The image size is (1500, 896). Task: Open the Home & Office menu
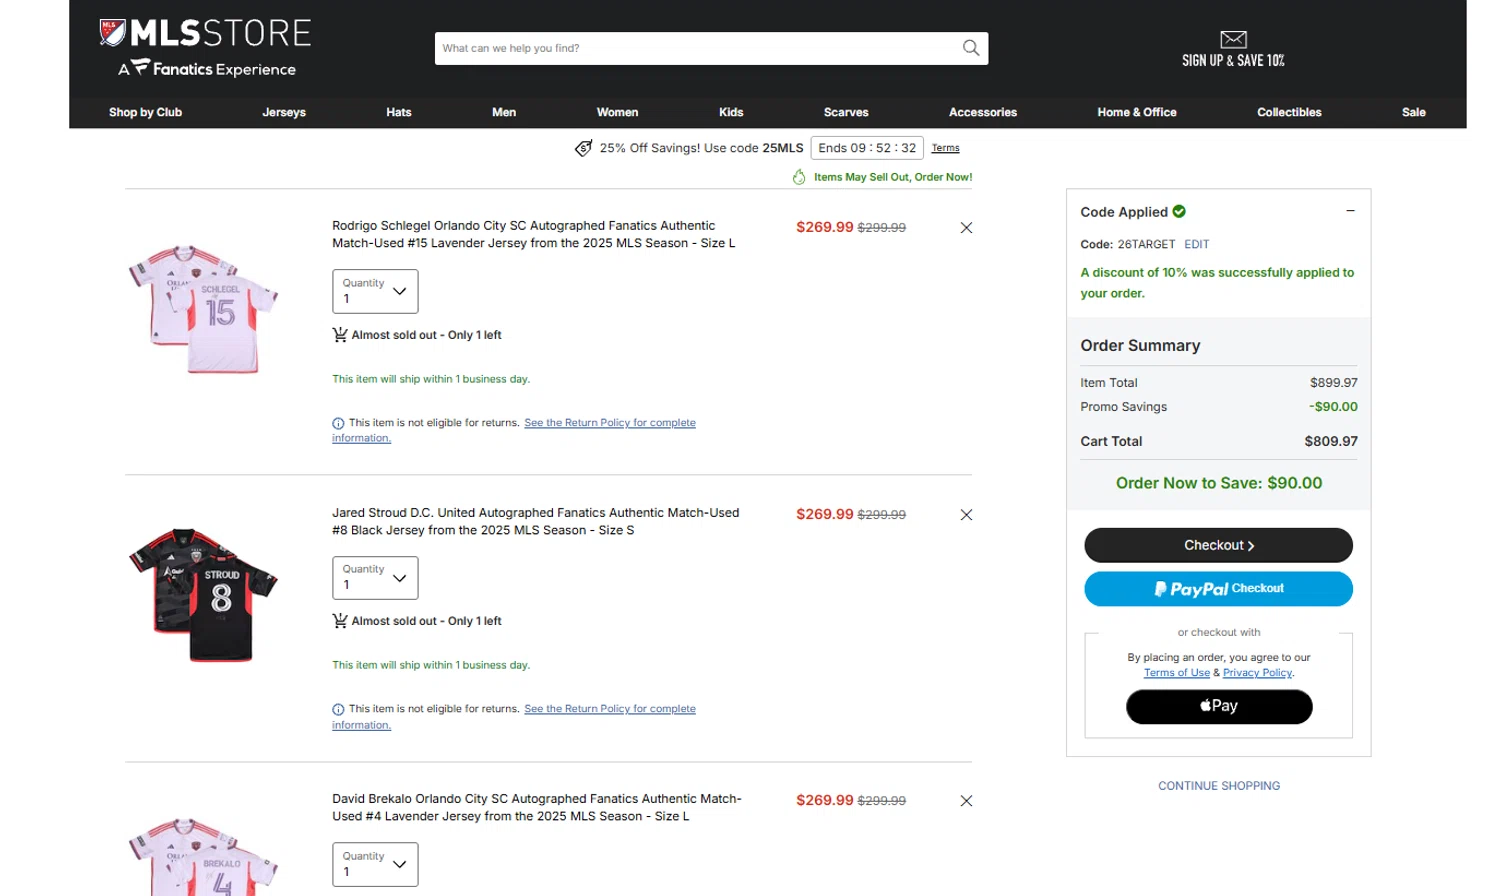point(1137,112)
